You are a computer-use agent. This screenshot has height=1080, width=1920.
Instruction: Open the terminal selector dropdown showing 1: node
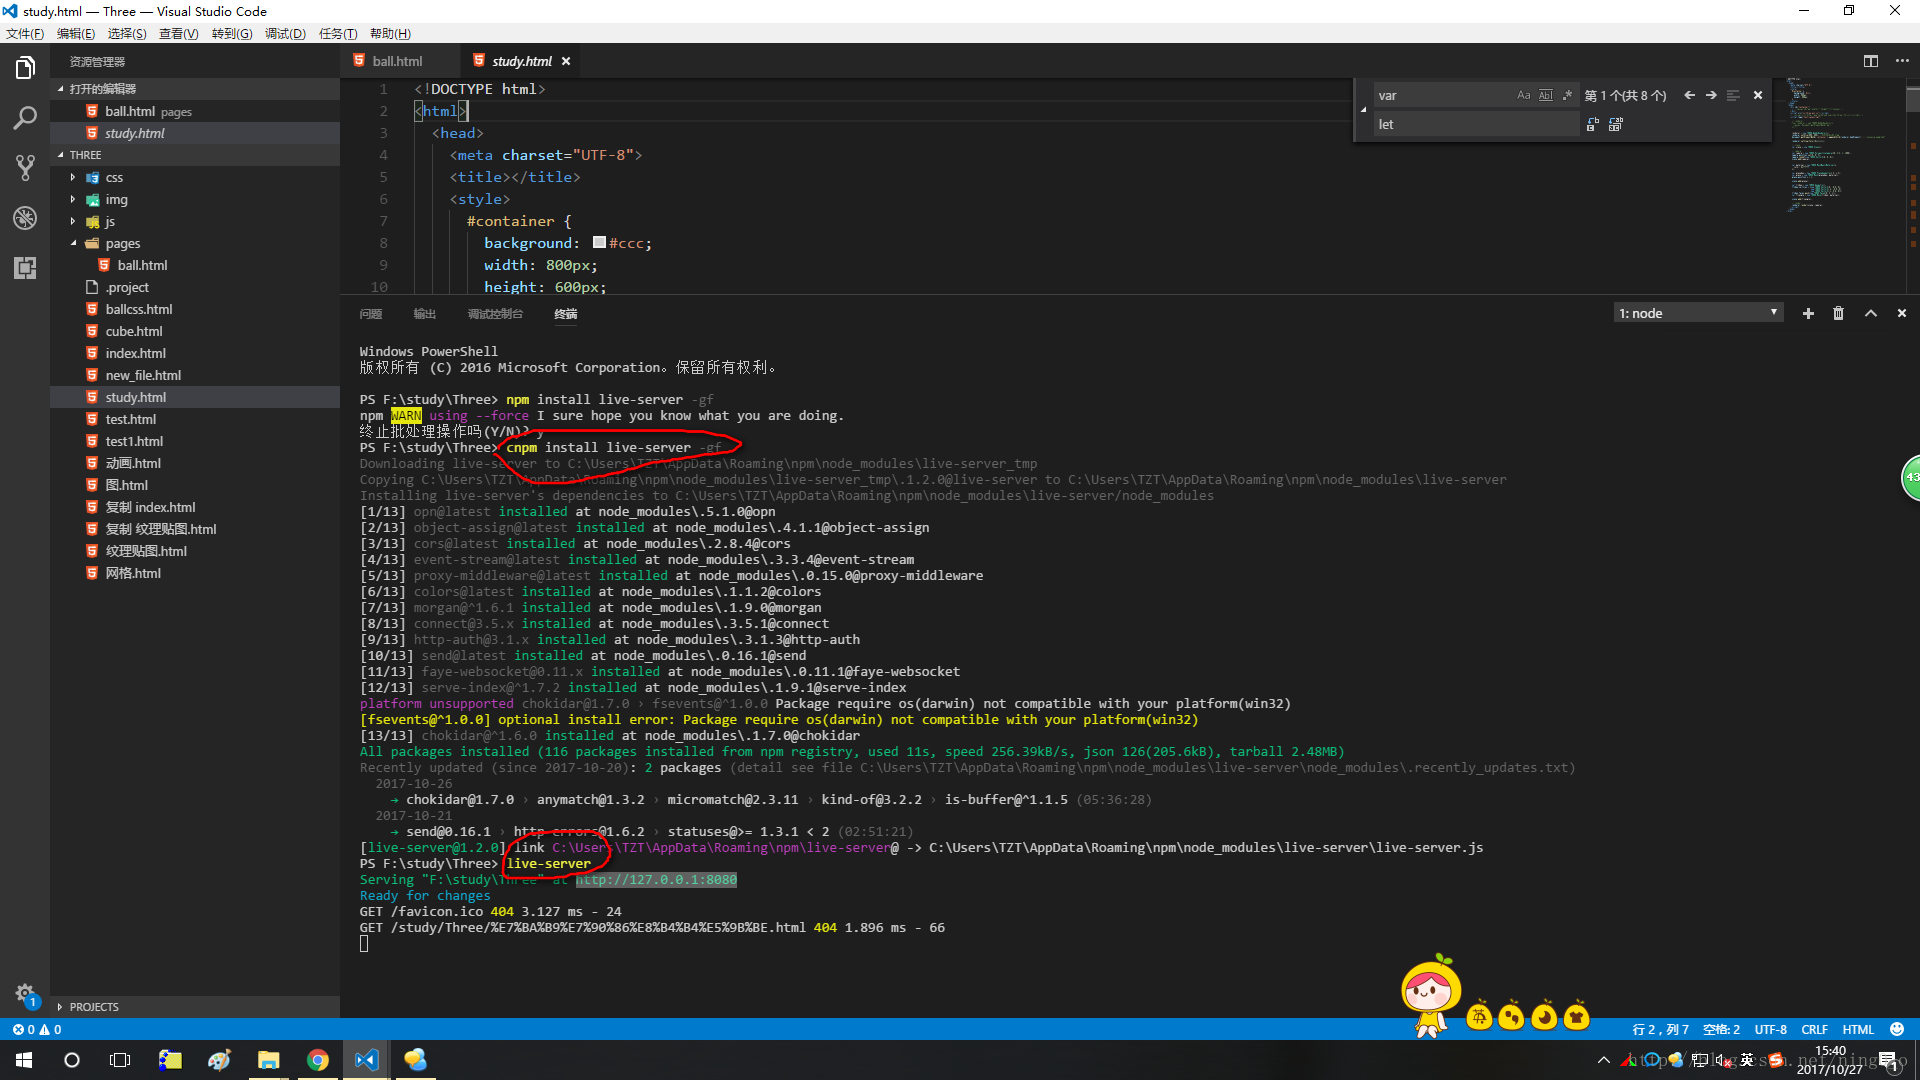point(1697,312)
